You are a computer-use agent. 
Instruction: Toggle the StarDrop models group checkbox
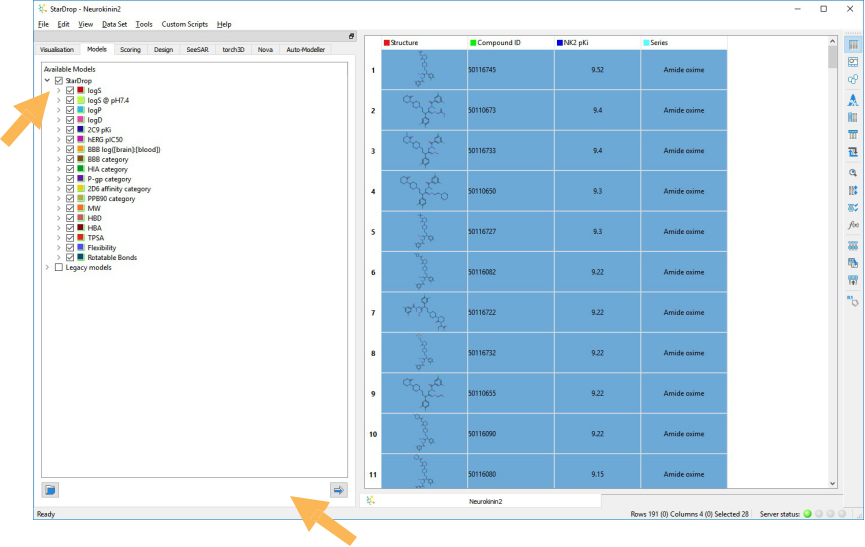coord(59,81)
